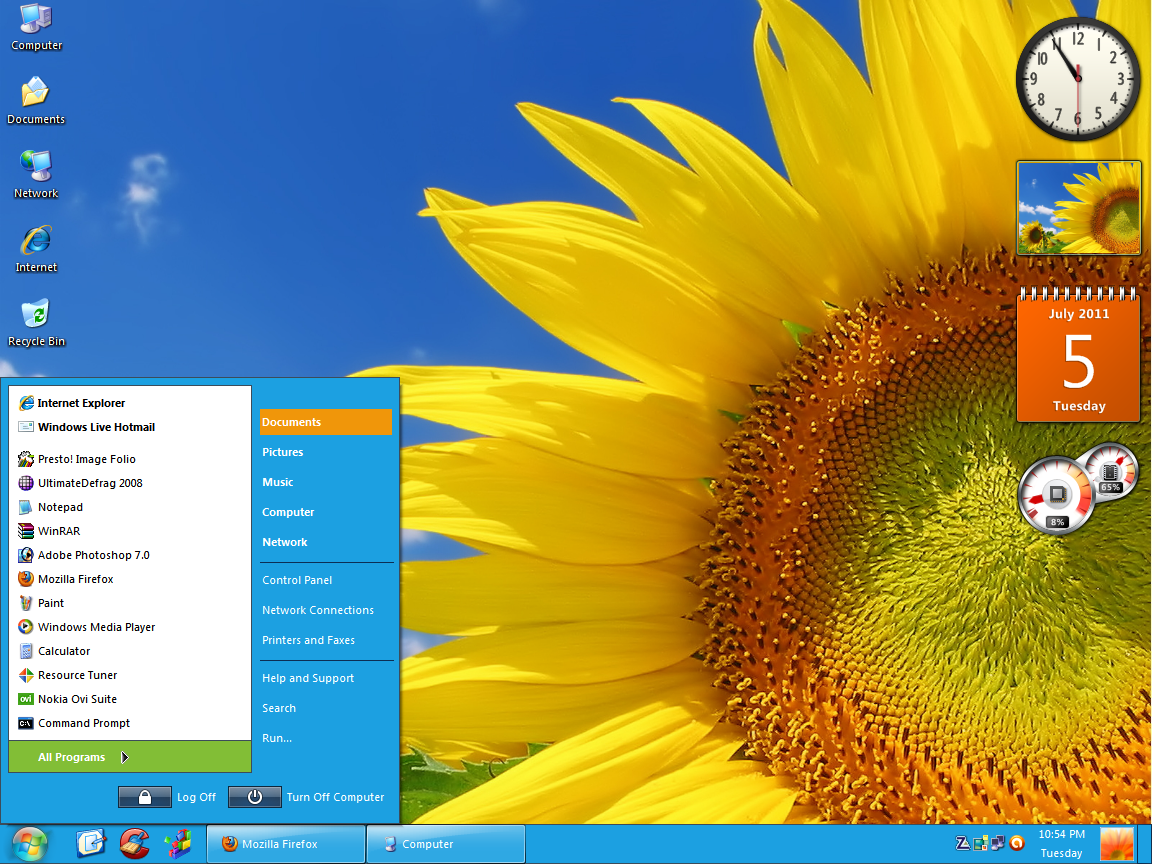This screenshot has height=864, width=1152.
Task: Click the Paint program icon
Action: click(26, 603)
